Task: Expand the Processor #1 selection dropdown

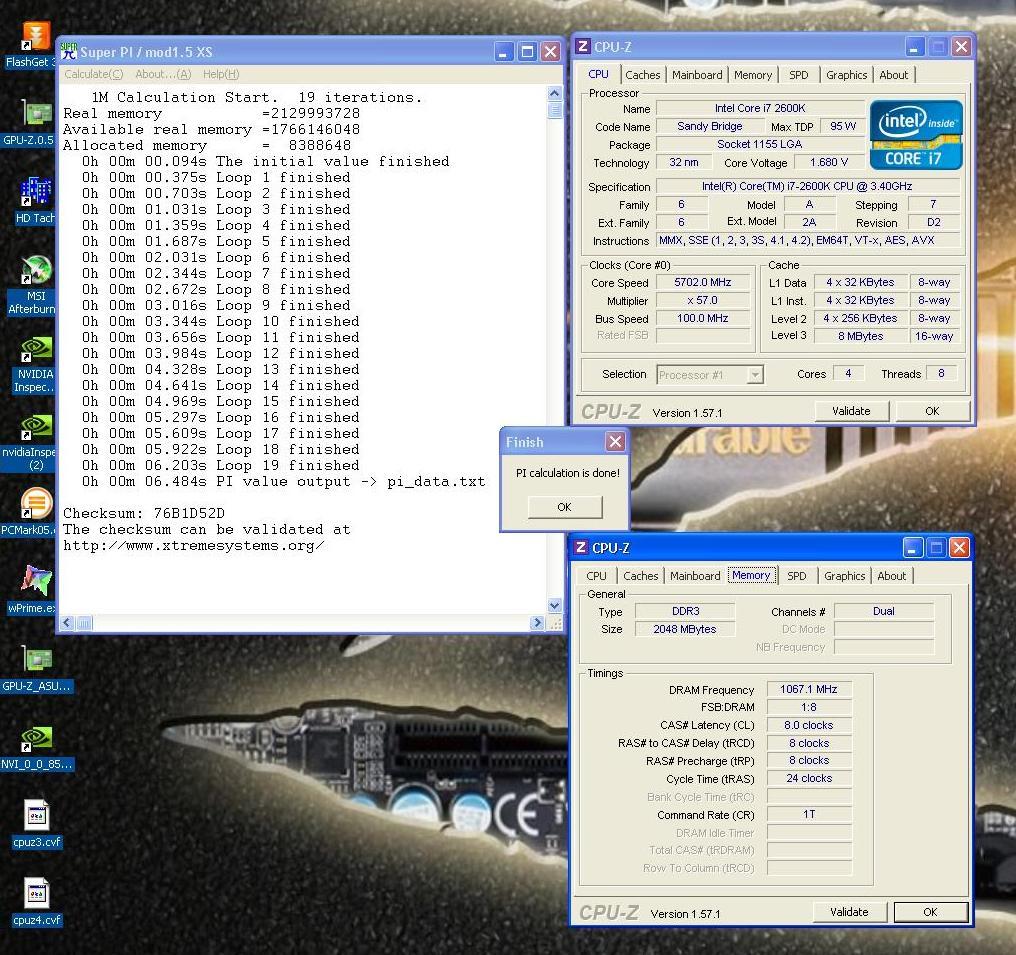Action: [754, 374]
